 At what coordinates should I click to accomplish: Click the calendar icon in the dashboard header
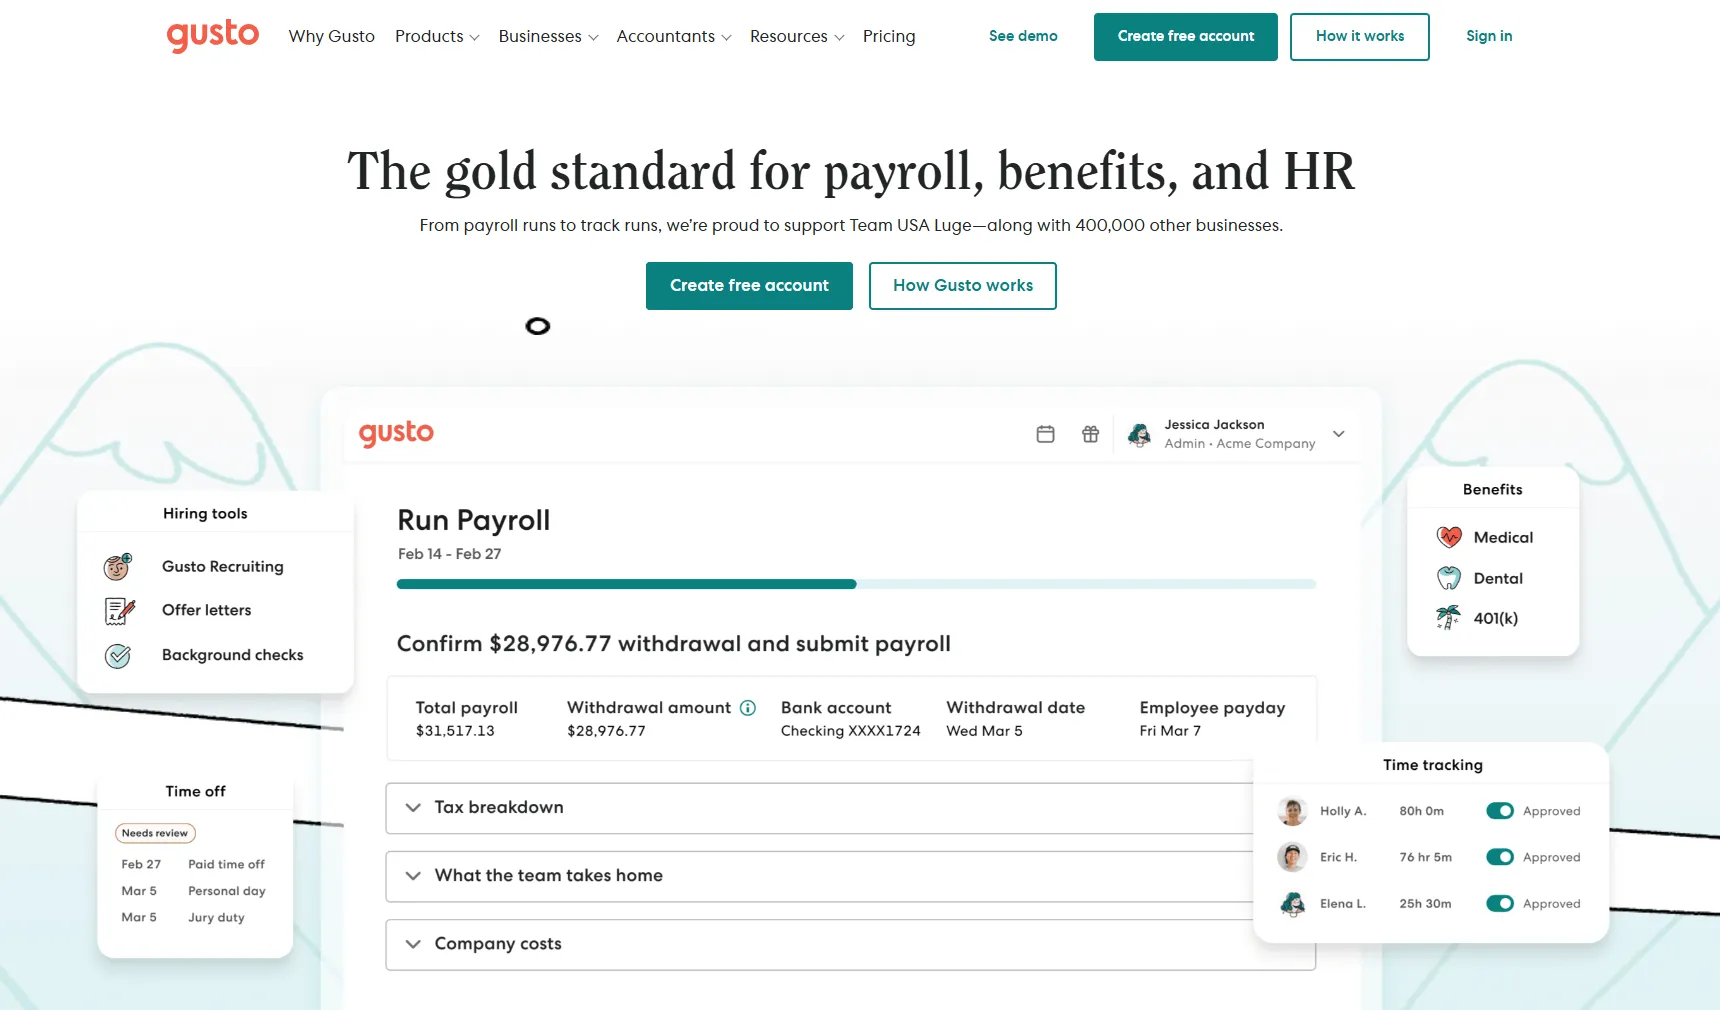pos(1045,434)
